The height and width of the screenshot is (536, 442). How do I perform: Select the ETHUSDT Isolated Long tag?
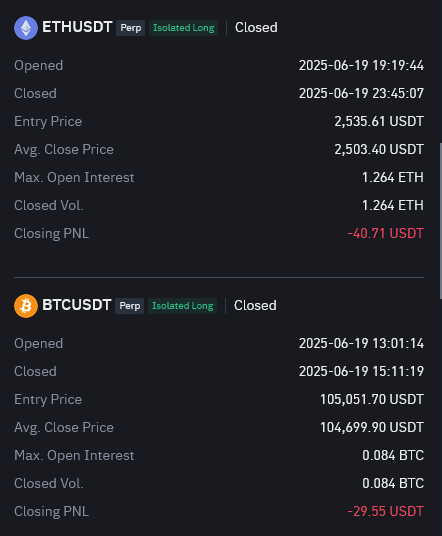tap(184, 28)
